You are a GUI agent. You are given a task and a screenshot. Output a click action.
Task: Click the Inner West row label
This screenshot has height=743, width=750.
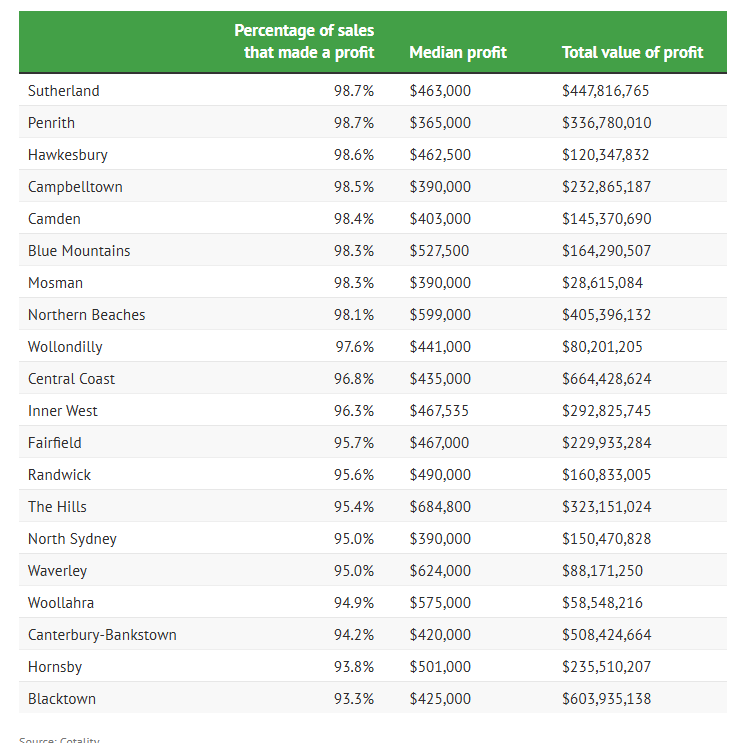coord(63,411)
